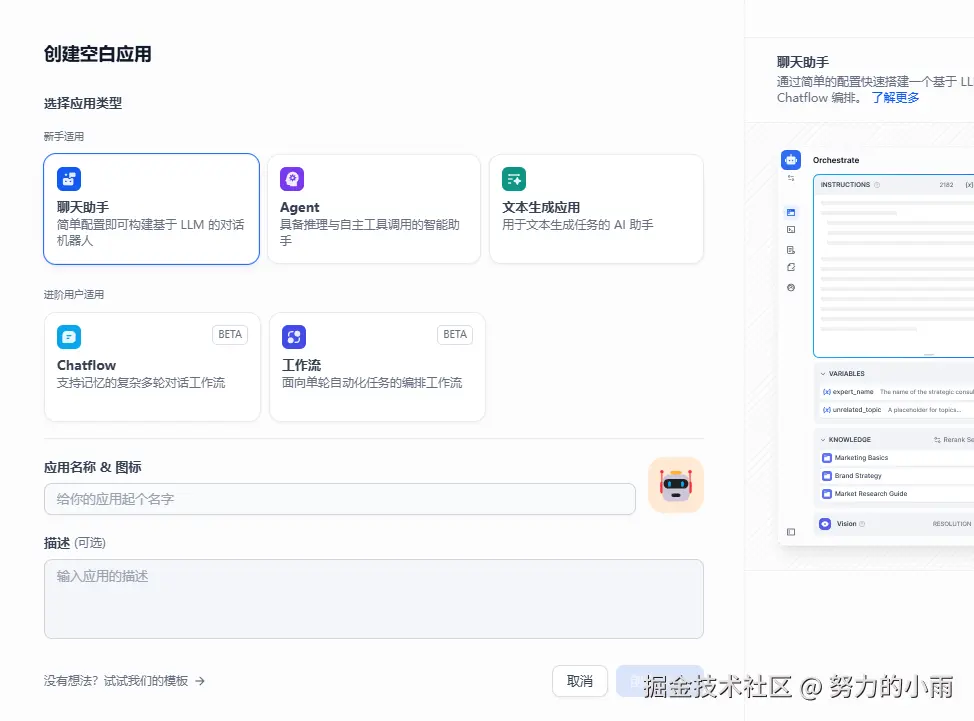Click the blue 聊天助手 robot icon

69,179
